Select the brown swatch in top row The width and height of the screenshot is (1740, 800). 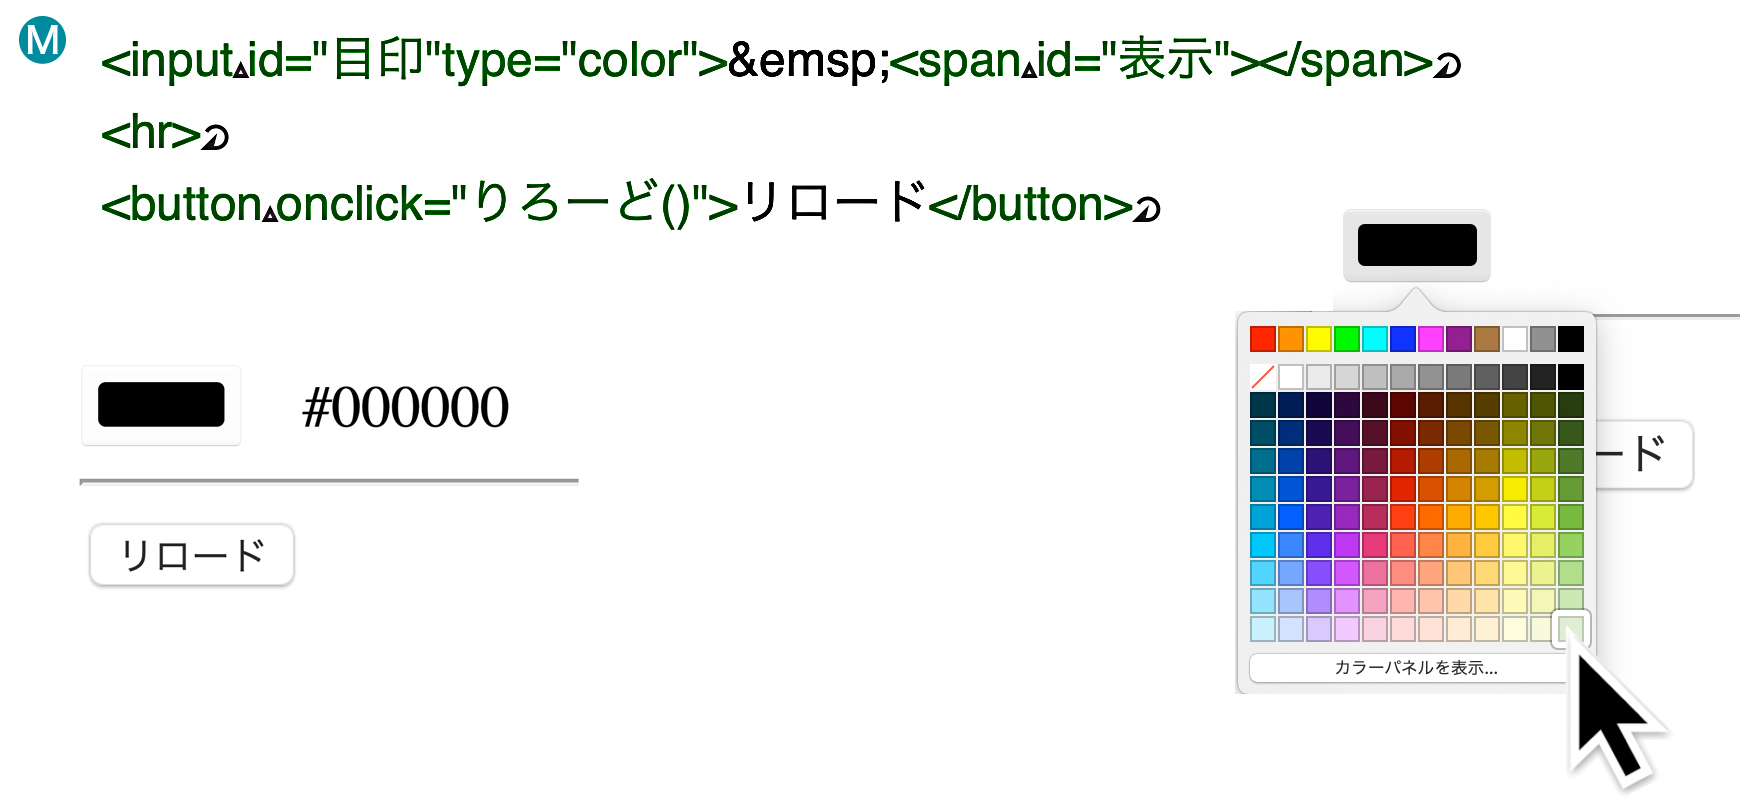pyautogui.click(x=1487, y=339)
